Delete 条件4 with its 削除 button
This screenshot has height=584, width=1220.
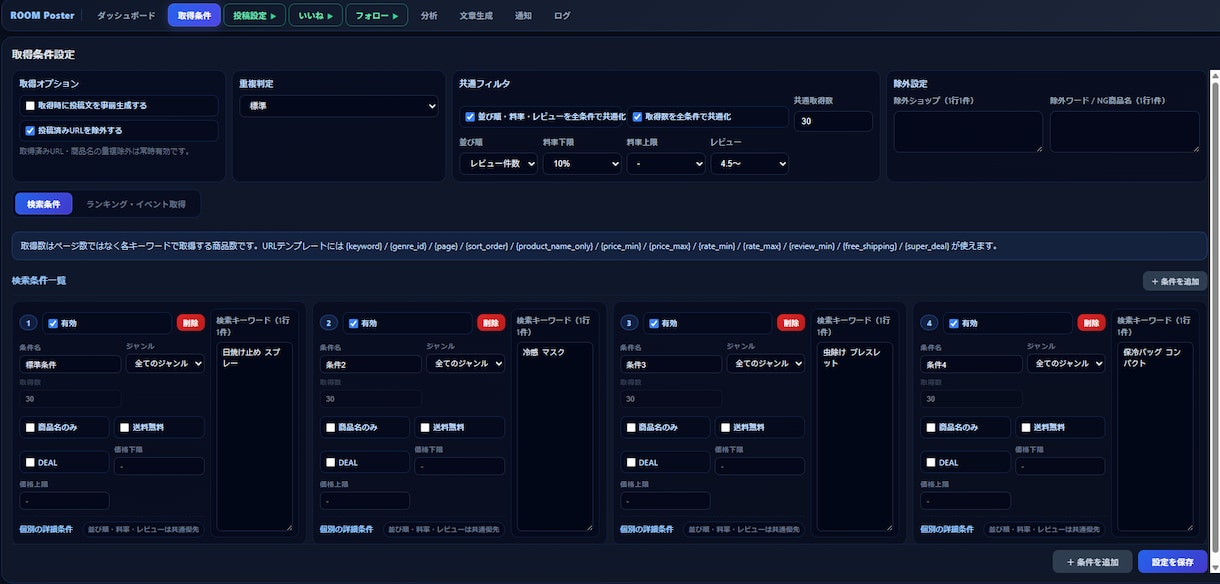(x=1092, y=323)
